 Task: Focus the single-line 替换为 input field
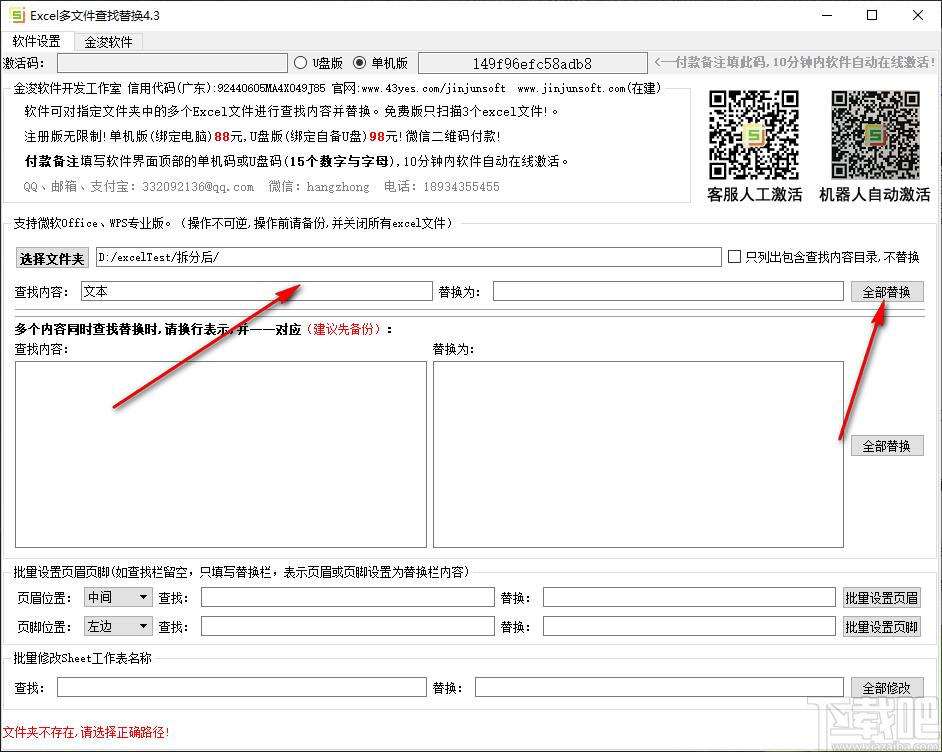pos(668,291)
